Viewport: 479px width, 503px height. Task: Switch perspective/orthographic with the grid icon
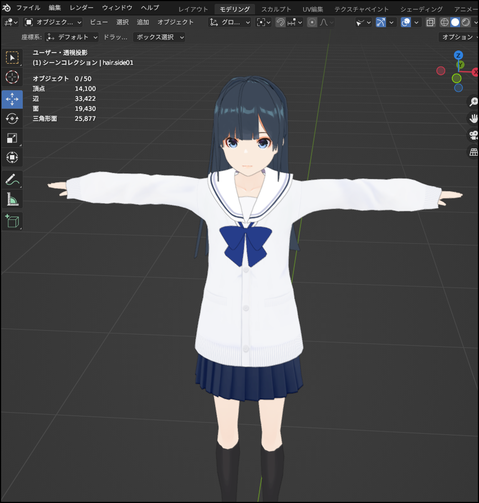473,152
